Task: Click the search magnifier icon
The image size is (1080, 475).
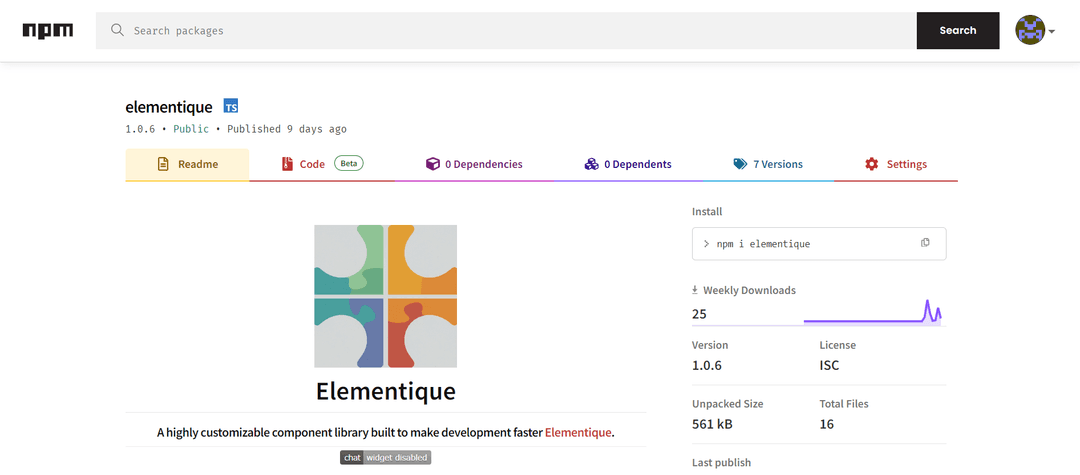Action: tap(117, 30)
